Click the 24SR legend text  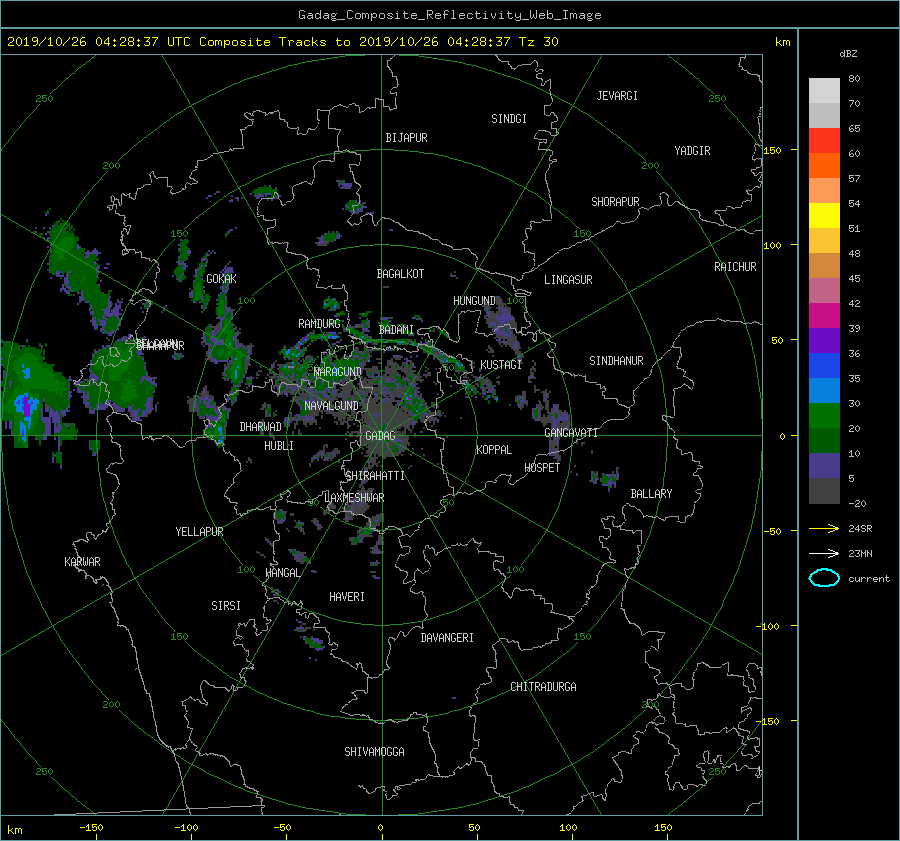pos(860,529)
